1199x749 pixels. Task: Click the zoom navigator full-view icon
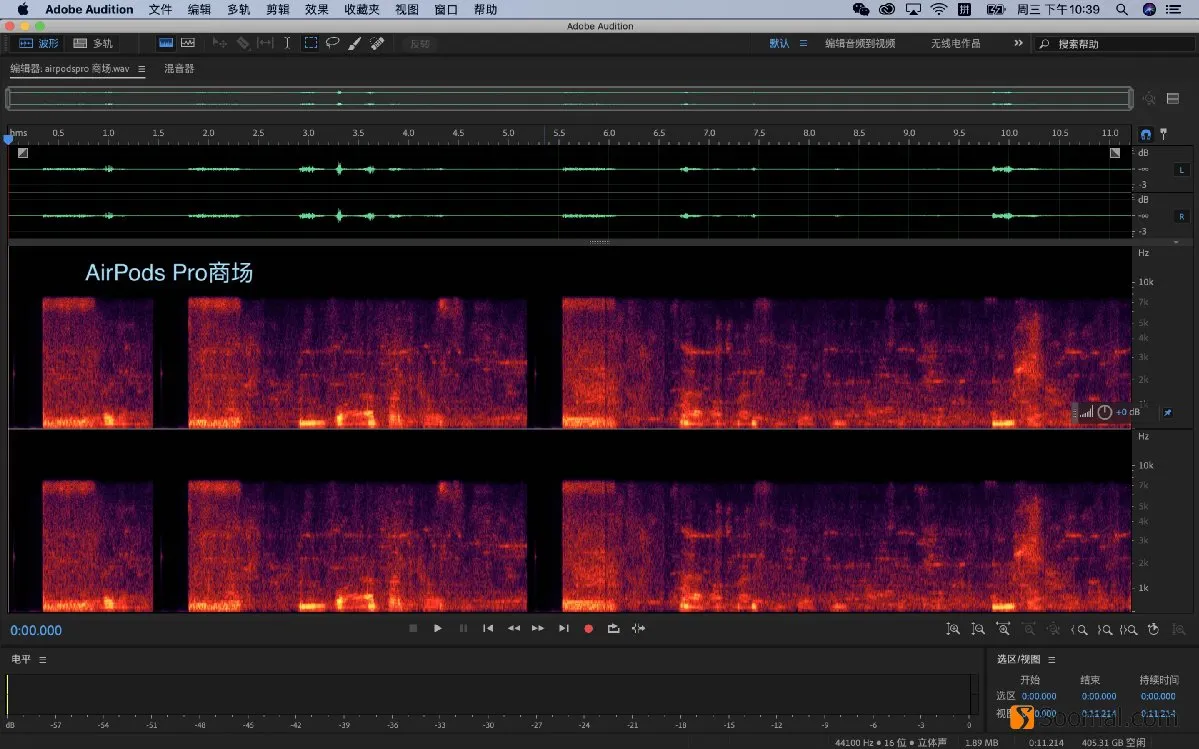[1149, 99]
